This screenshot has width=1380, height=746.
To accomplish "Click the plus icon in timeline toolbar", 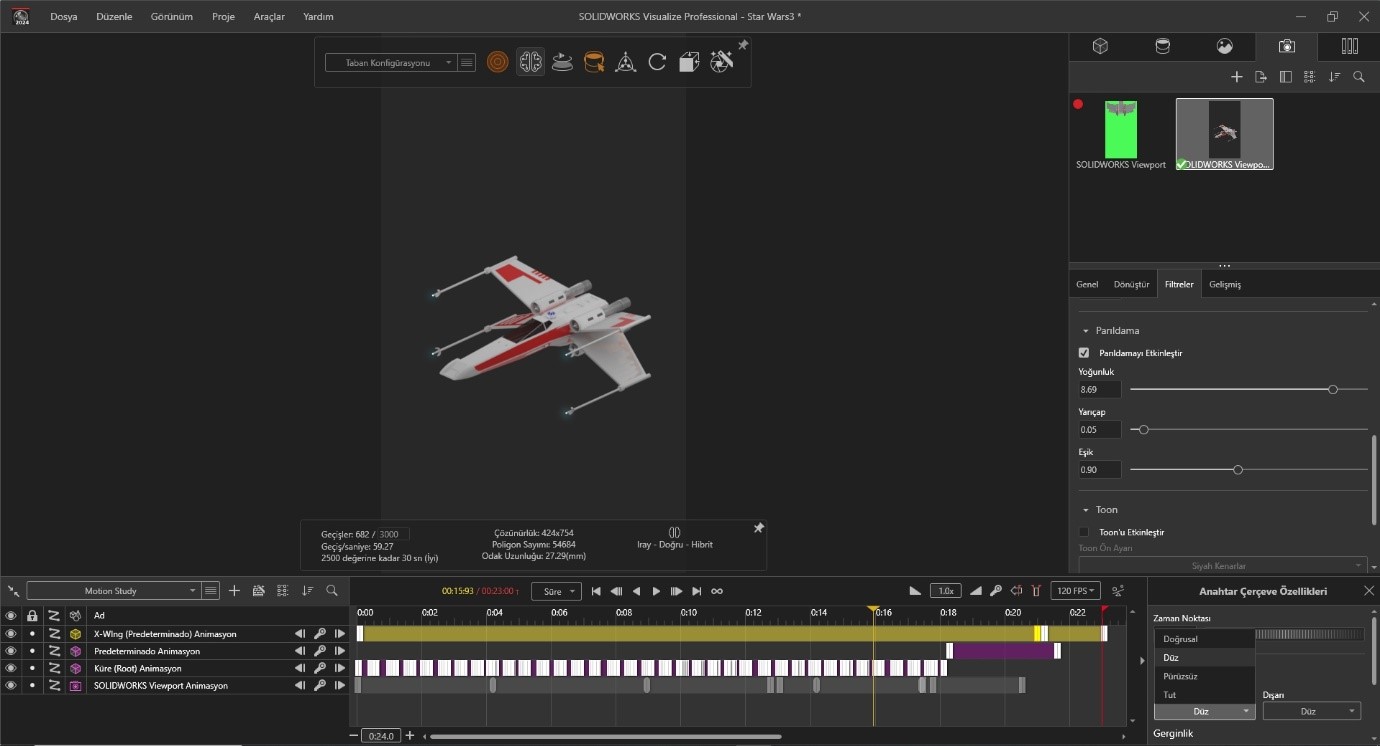I will pos(234,591).
